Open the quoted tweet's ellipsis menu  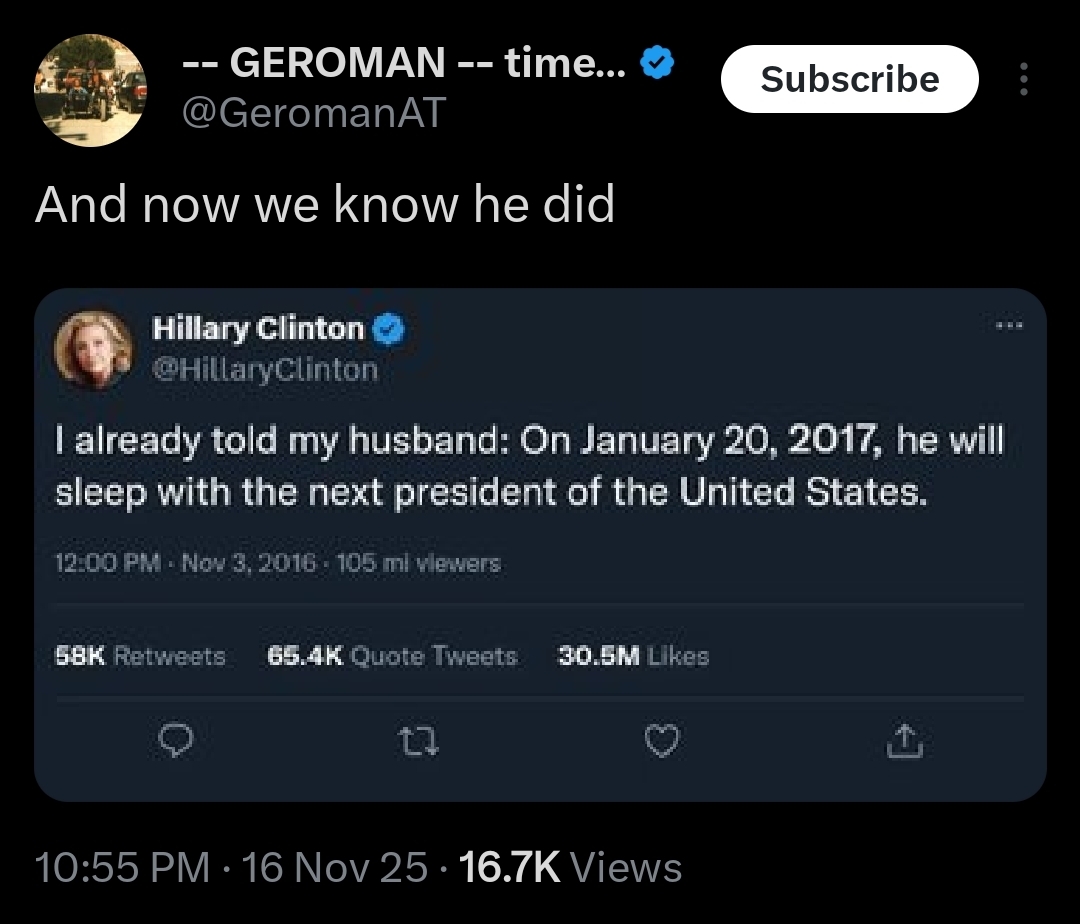tap(1009, 324)
